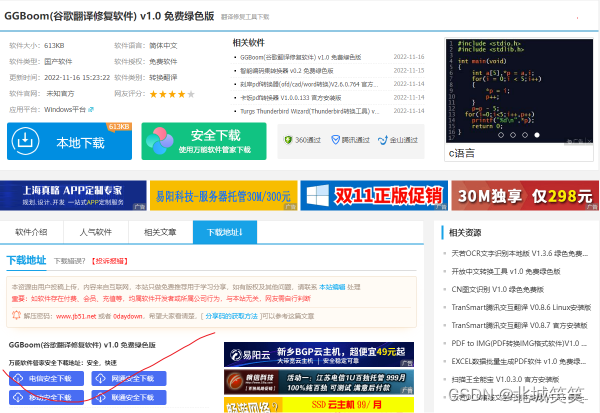Open 天若OCR文字识别本地版 V1.3.6 resource
Viewport: 600px width, 413px height.
pyautogui.click(x=519, y=253)
